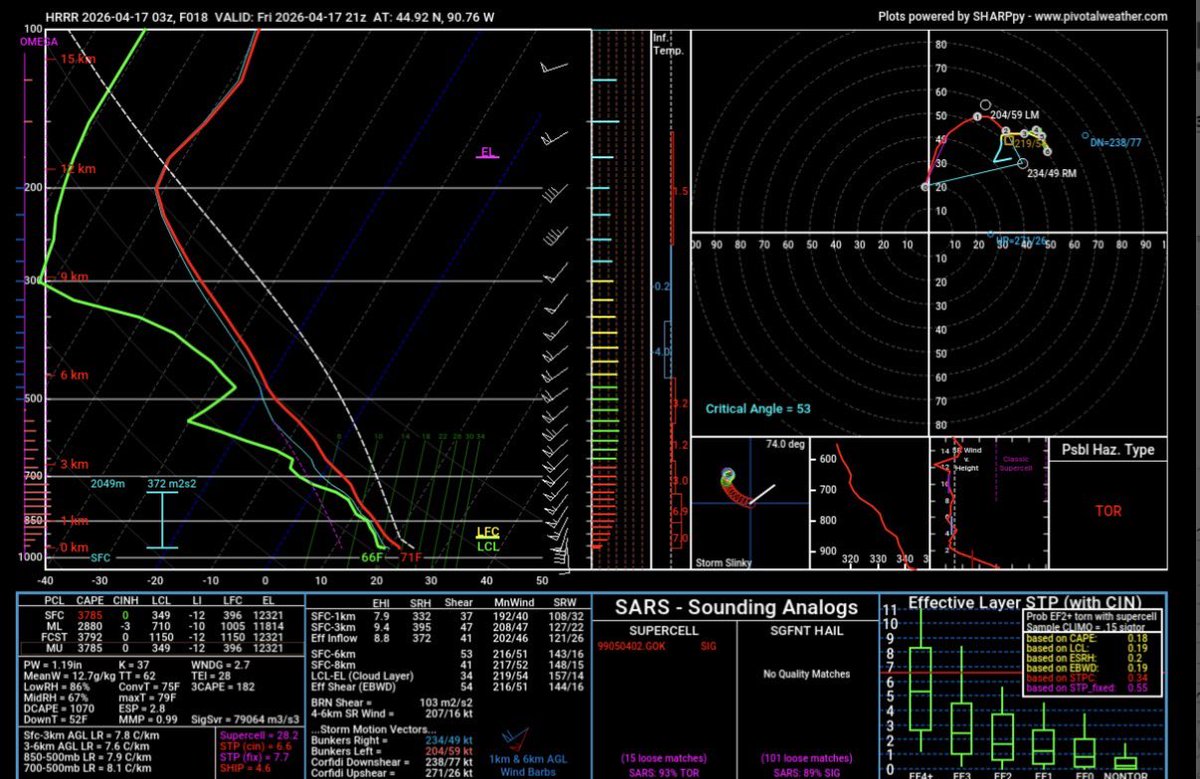Click the '234/49 RM' hodograph label

point(1051,174)
